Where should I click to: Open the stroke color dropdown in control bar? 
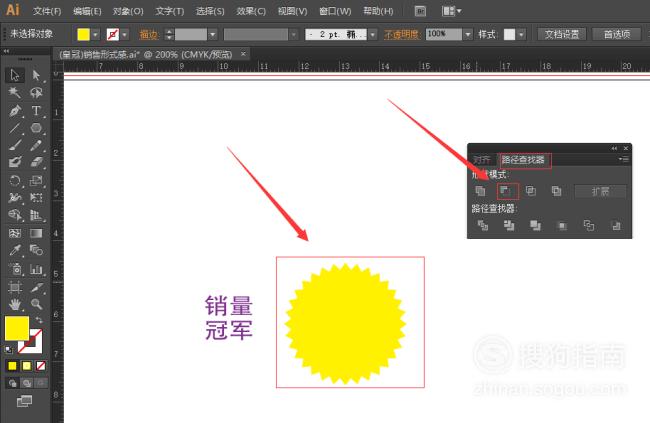[125, 34]
